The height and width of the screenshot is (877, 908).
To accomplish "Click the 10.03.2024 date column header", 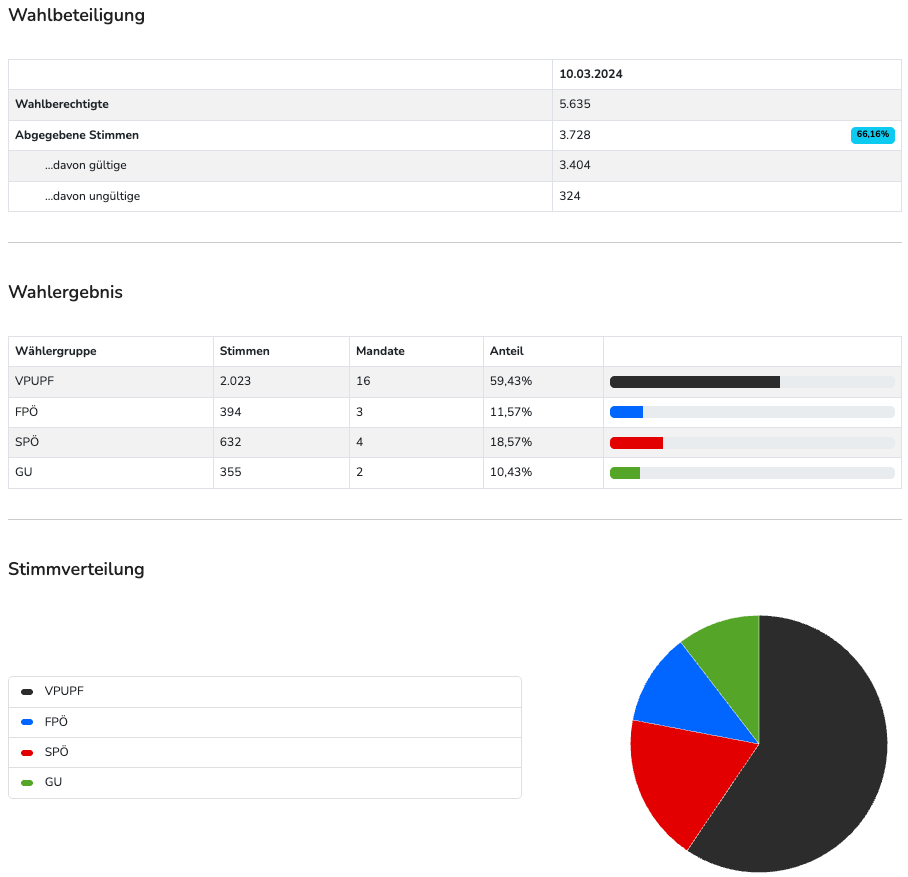I will tap(591, 74).
